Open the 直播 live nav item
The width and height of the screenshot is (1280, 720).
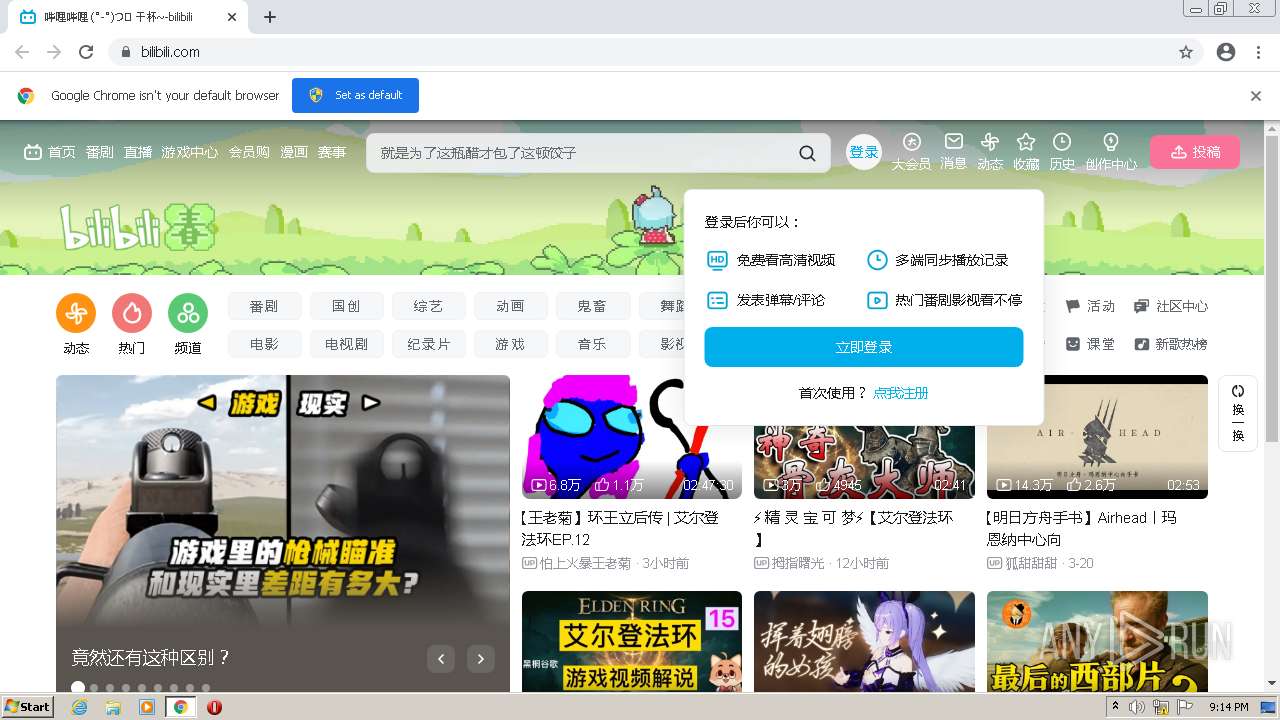[x=138, y=152]
